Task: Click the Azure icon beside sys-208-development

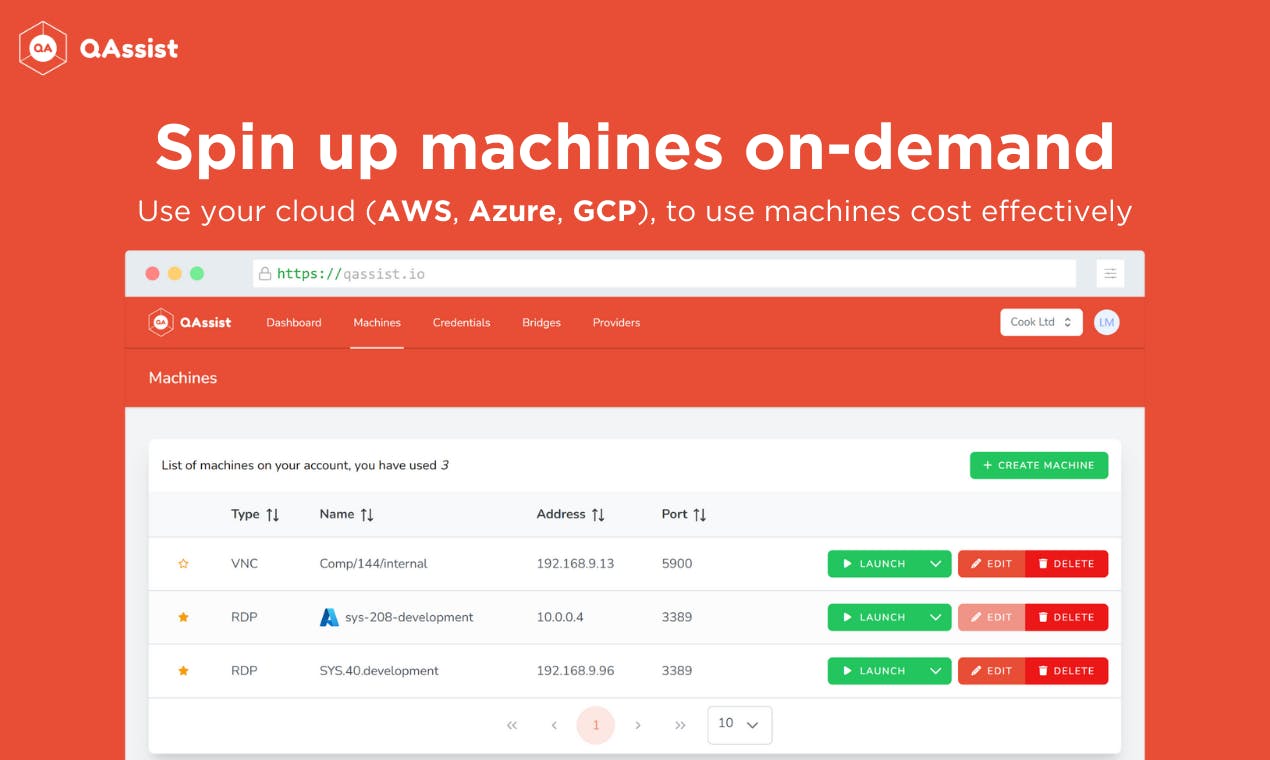Action: (329, 617)
